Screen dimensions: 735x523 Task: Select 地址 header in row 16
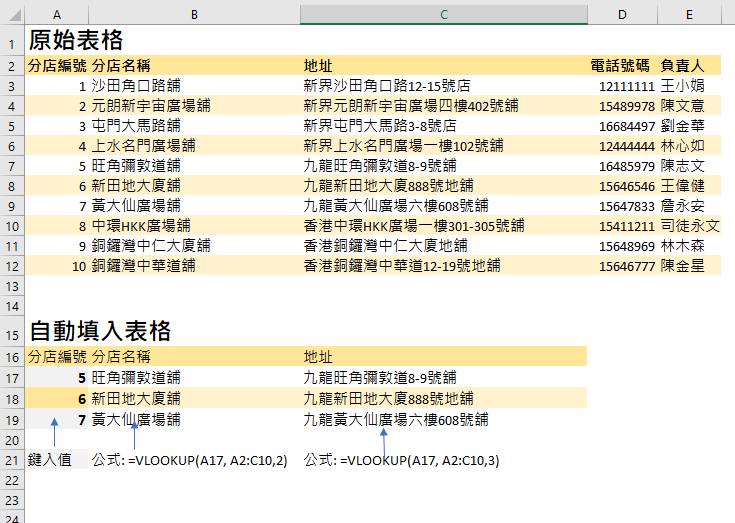coord(318,357)
